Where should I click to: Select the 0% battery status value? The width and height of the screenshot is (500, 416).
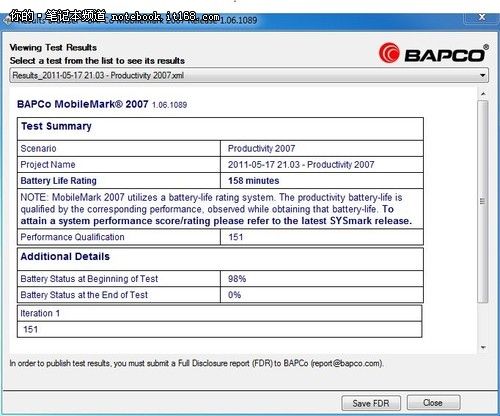[x=234, y=295]
